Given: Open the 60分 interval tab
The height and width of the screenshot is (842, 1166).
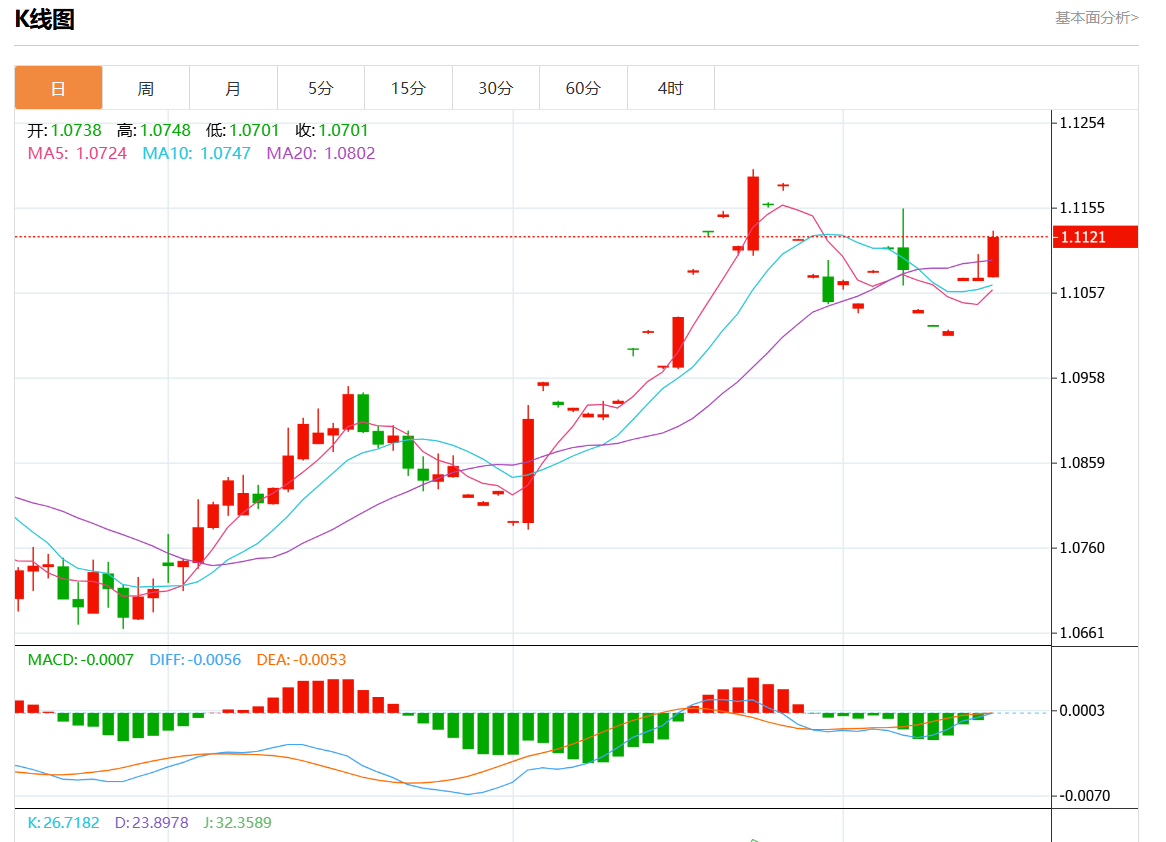Looking at the screenshot, I should 583,88.
